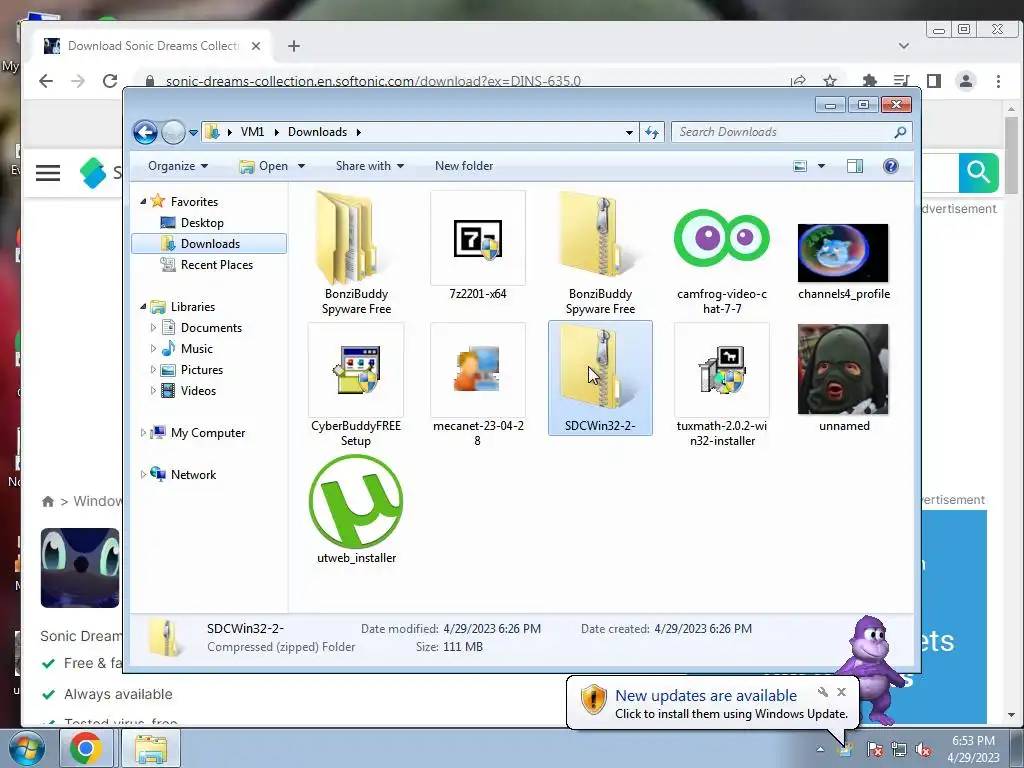Click the Softonic breadcrumb home icon
This screenshot has width=1024, height=768.
(48, 502)
